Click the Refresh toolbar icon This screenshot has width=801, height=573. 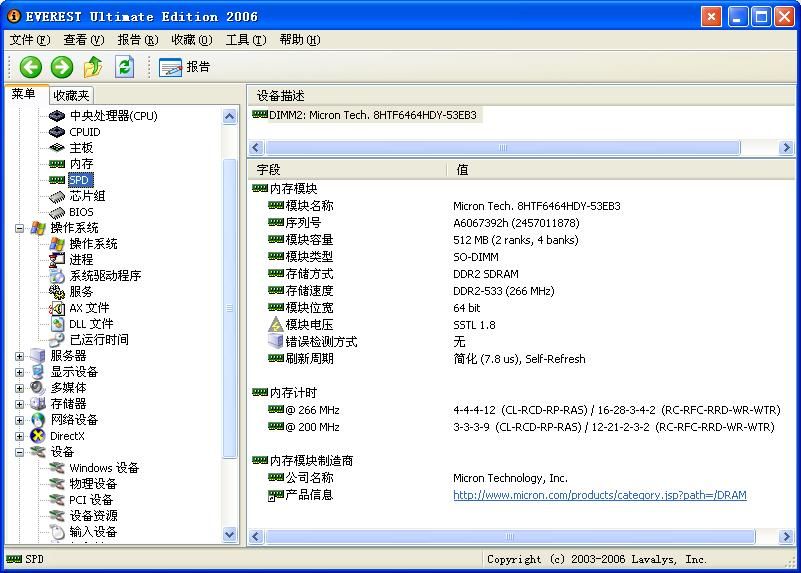(124, 67)
